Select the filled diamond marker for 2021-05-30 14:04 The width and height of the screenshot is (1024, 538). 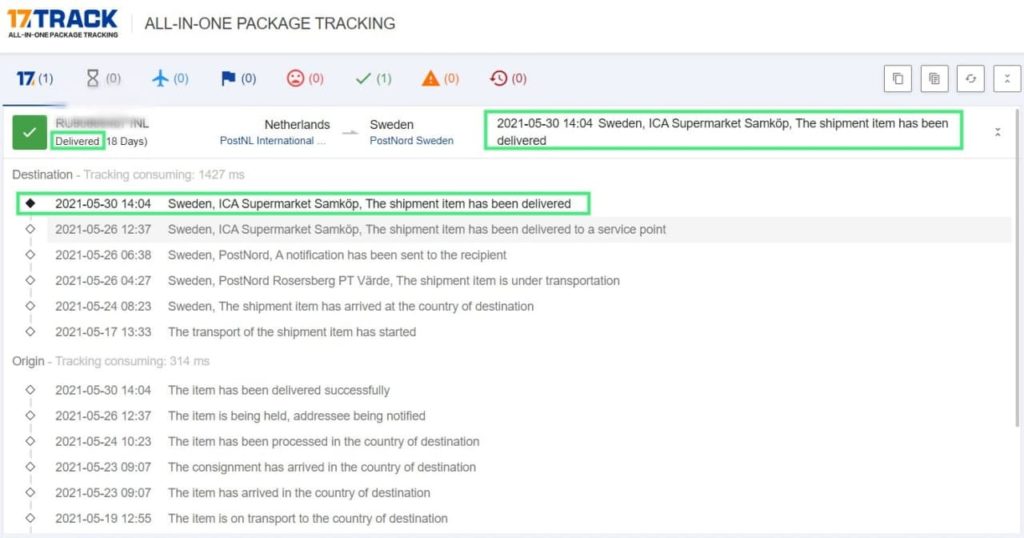(30, 203)
